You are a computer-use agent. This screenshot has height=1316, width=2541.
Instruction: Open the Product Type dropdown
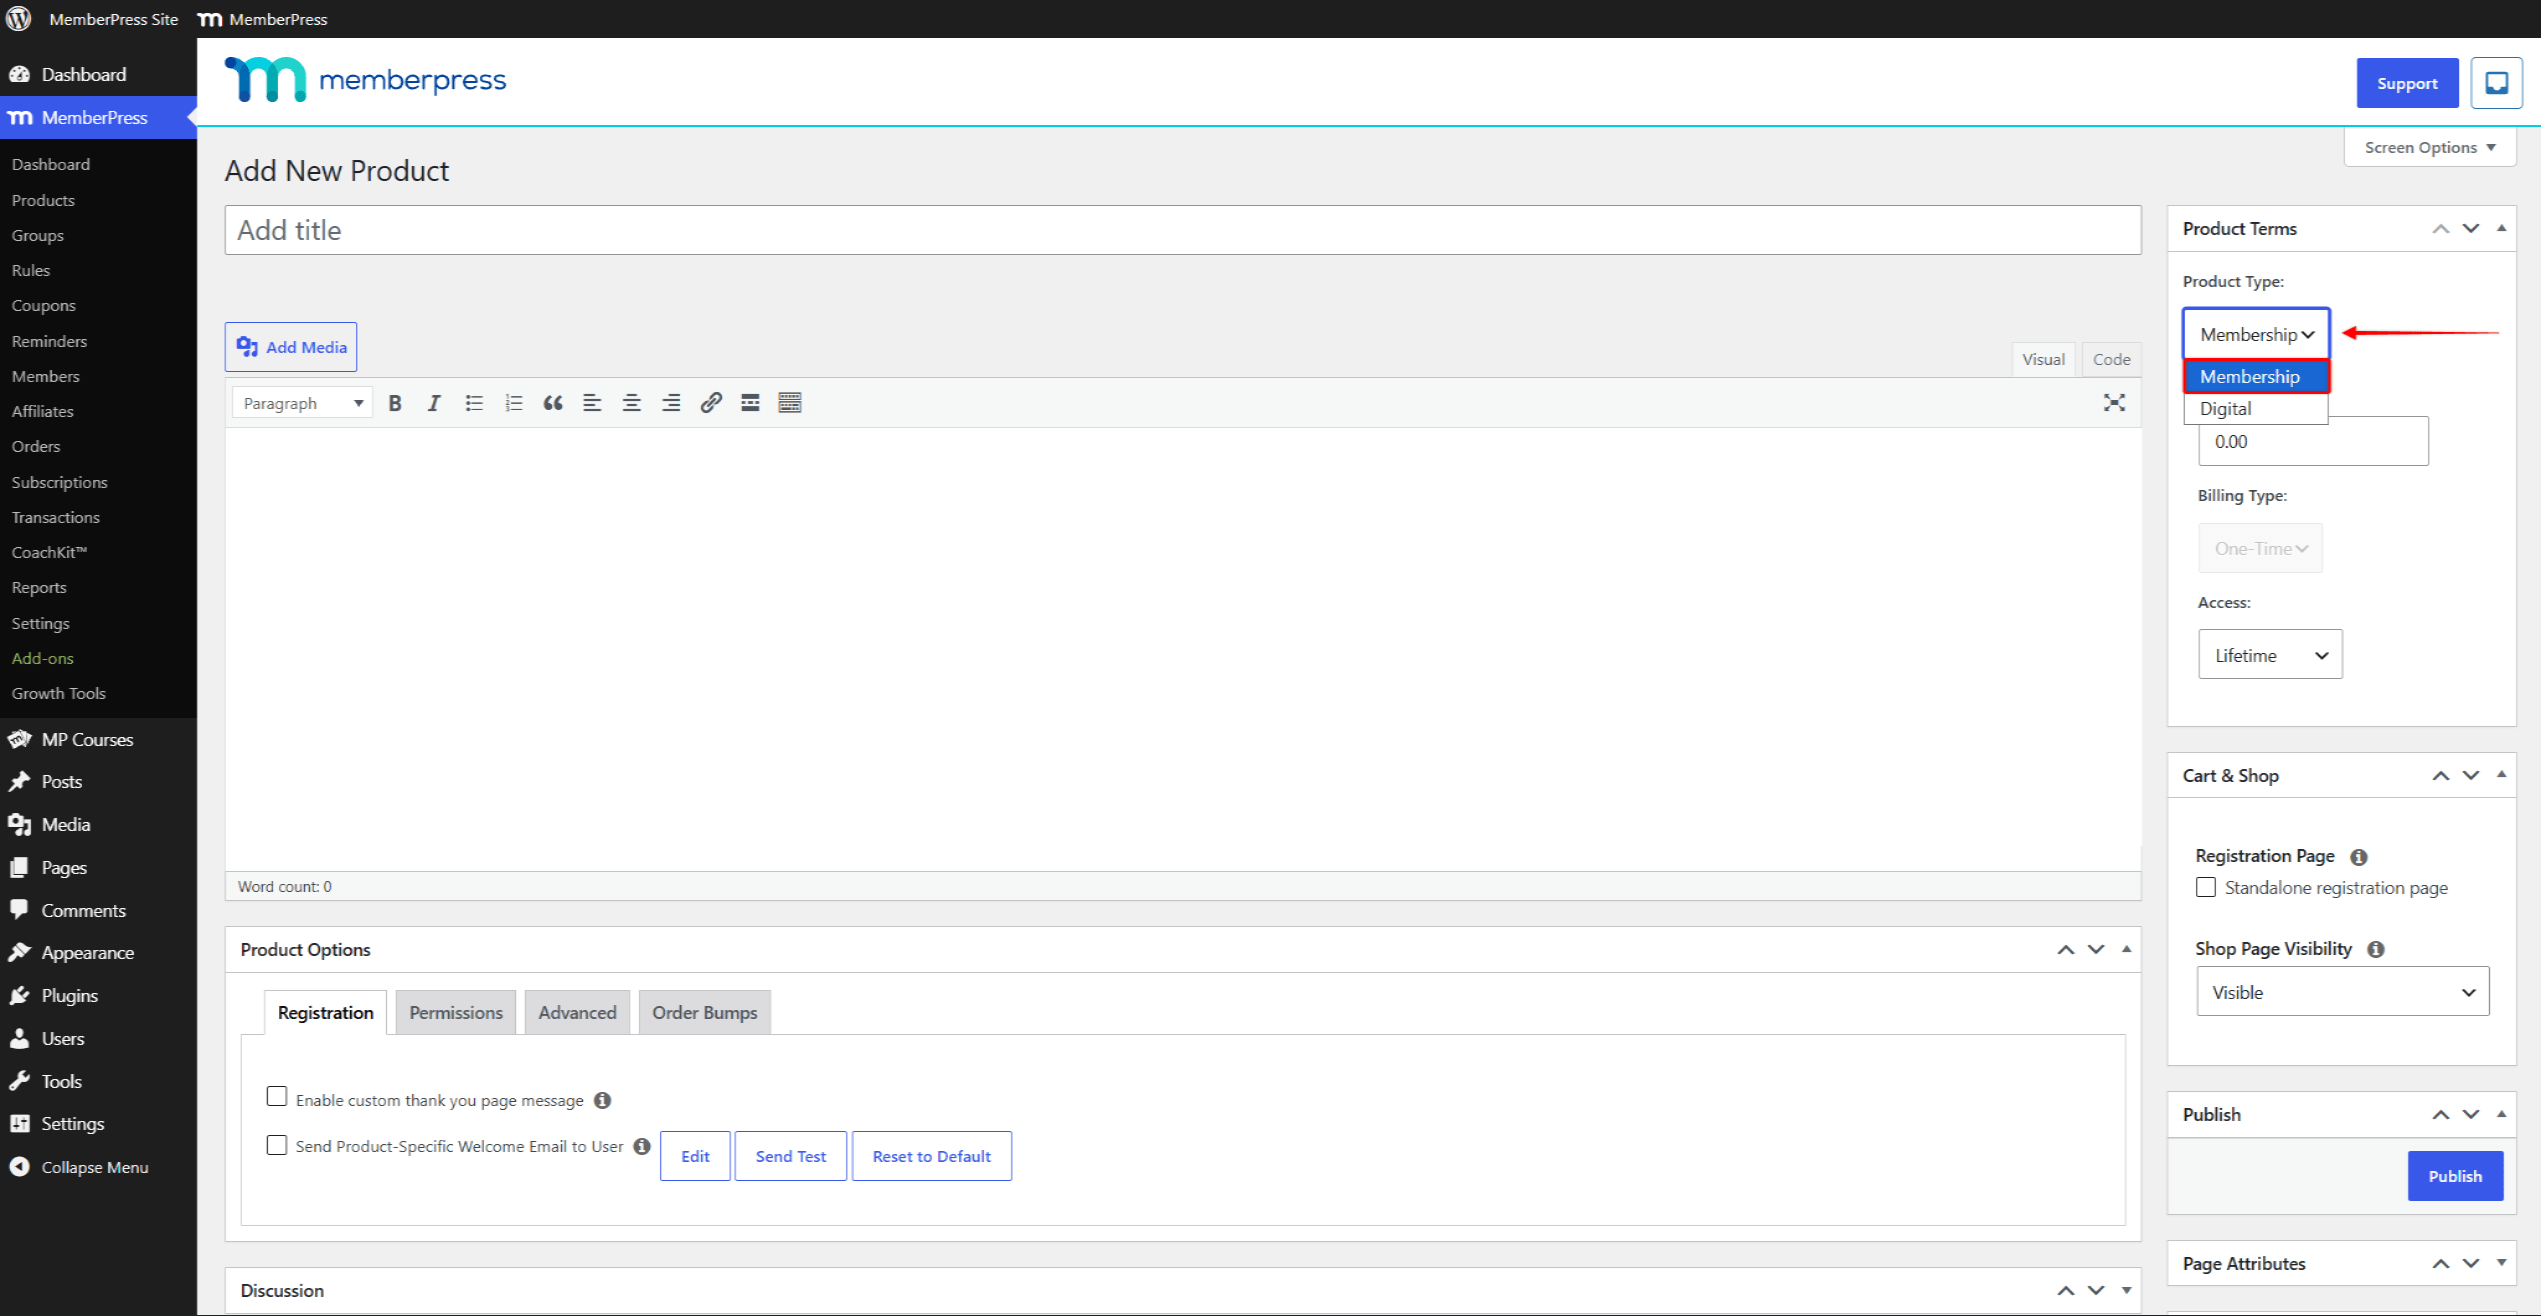pyautogui.click(x=2257, y=334)
